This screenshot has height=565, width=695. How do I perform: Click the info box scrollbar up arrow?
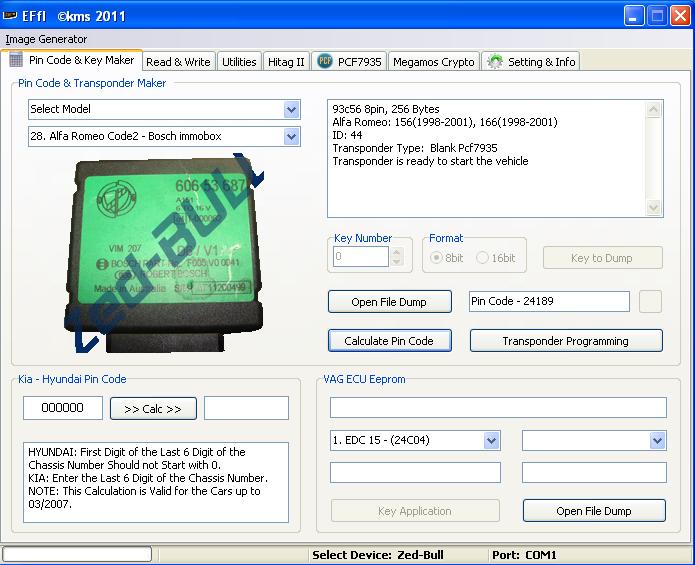tap(654, 109)
